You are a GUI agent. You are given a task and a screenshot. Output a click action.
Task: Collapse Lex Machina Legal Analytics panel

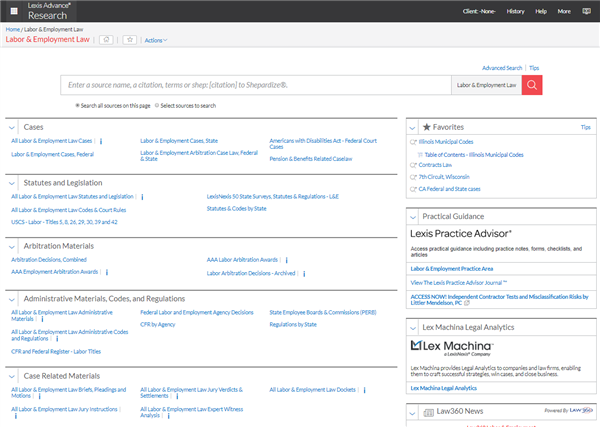click(x=412, y=328)
